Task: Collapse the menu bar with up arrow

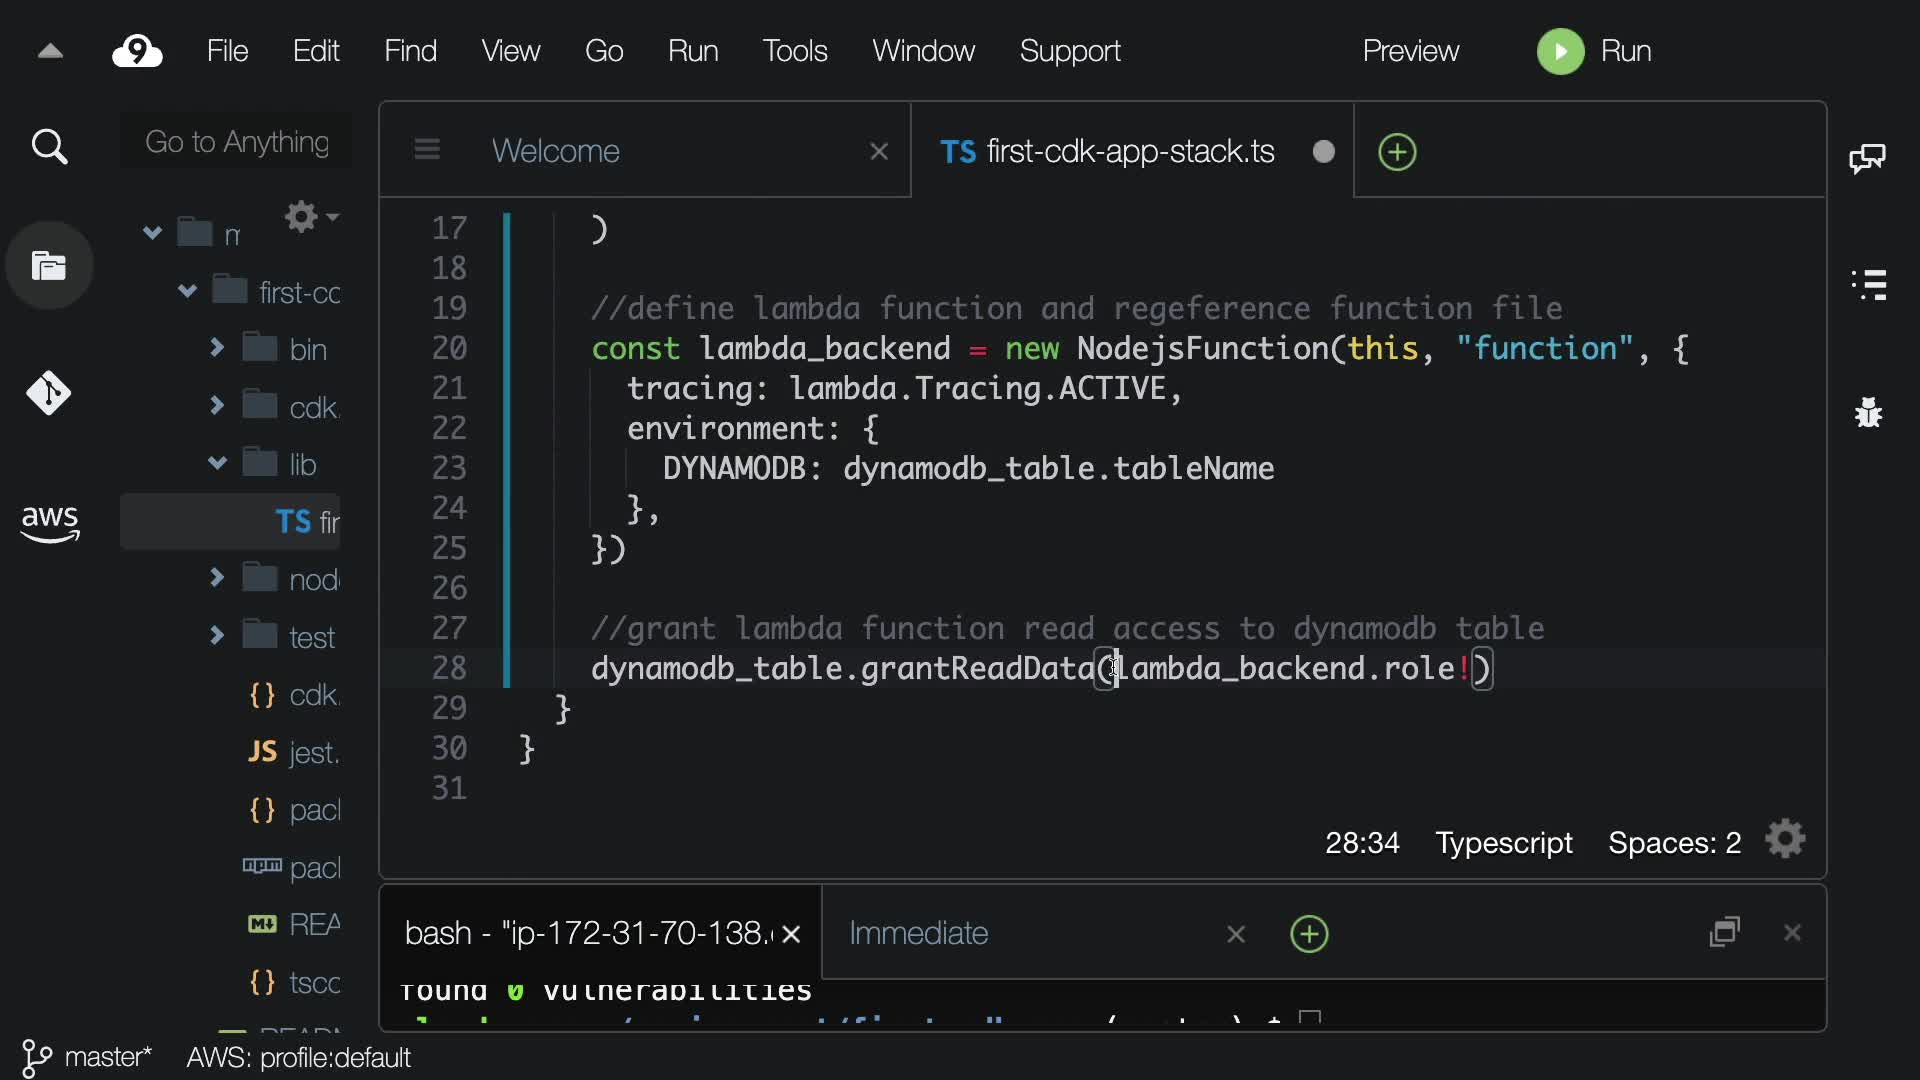Action: (50, 51)
